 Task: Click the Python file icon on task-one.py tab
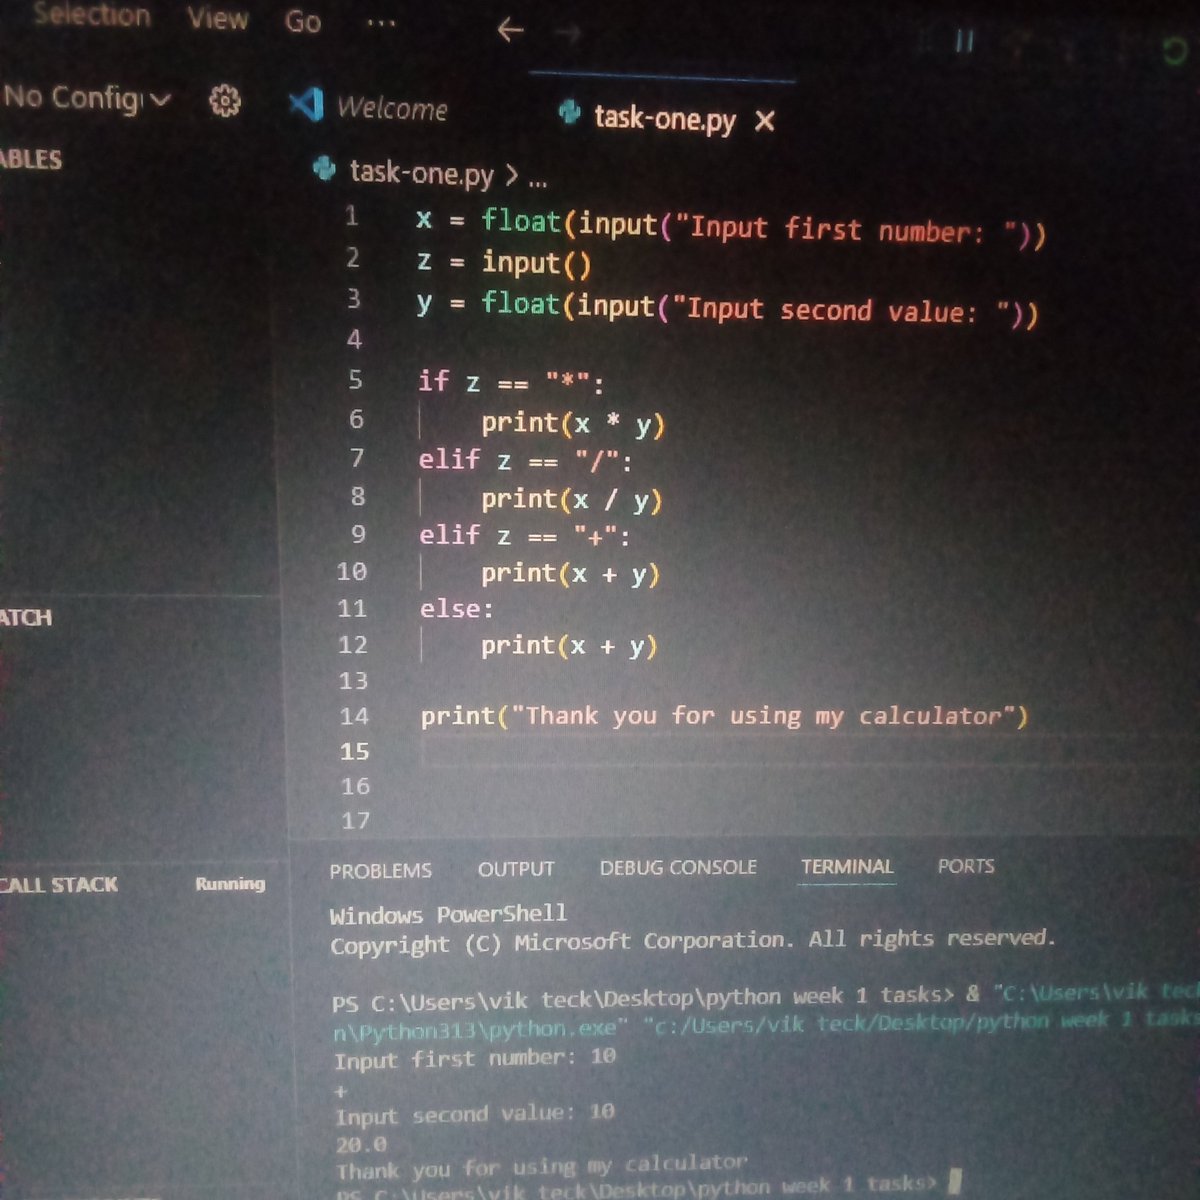click(570, 116)
